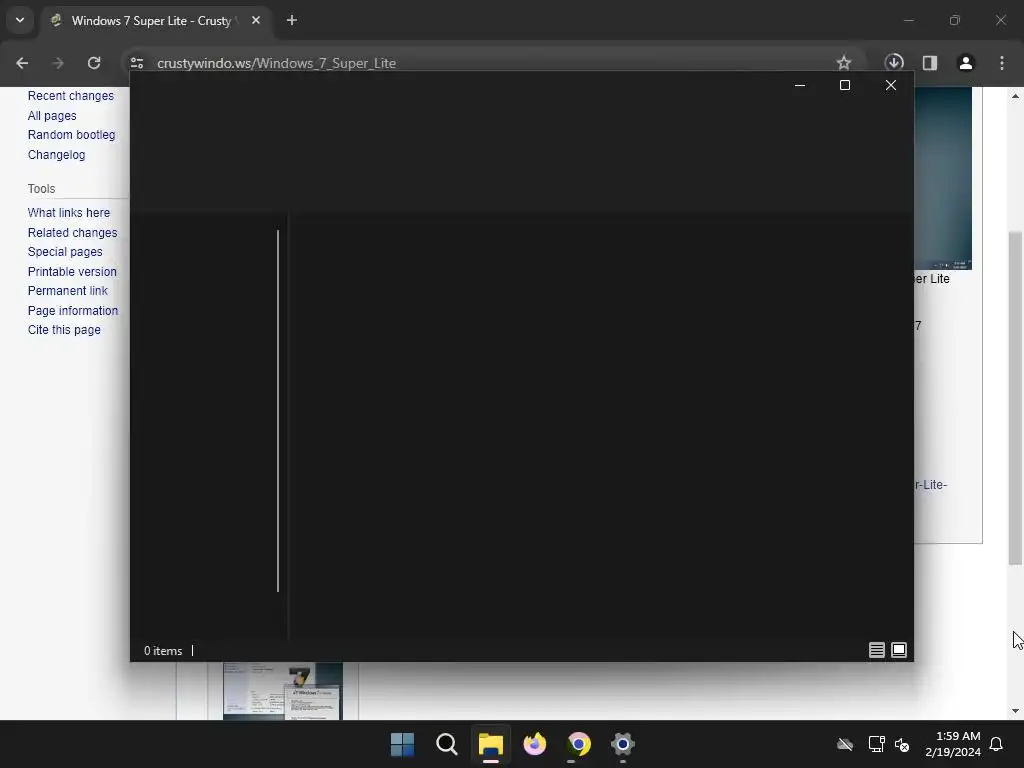1024x768 pixels.
Task: Open the Chrome profile icon
Action: (x=966, y=63)
